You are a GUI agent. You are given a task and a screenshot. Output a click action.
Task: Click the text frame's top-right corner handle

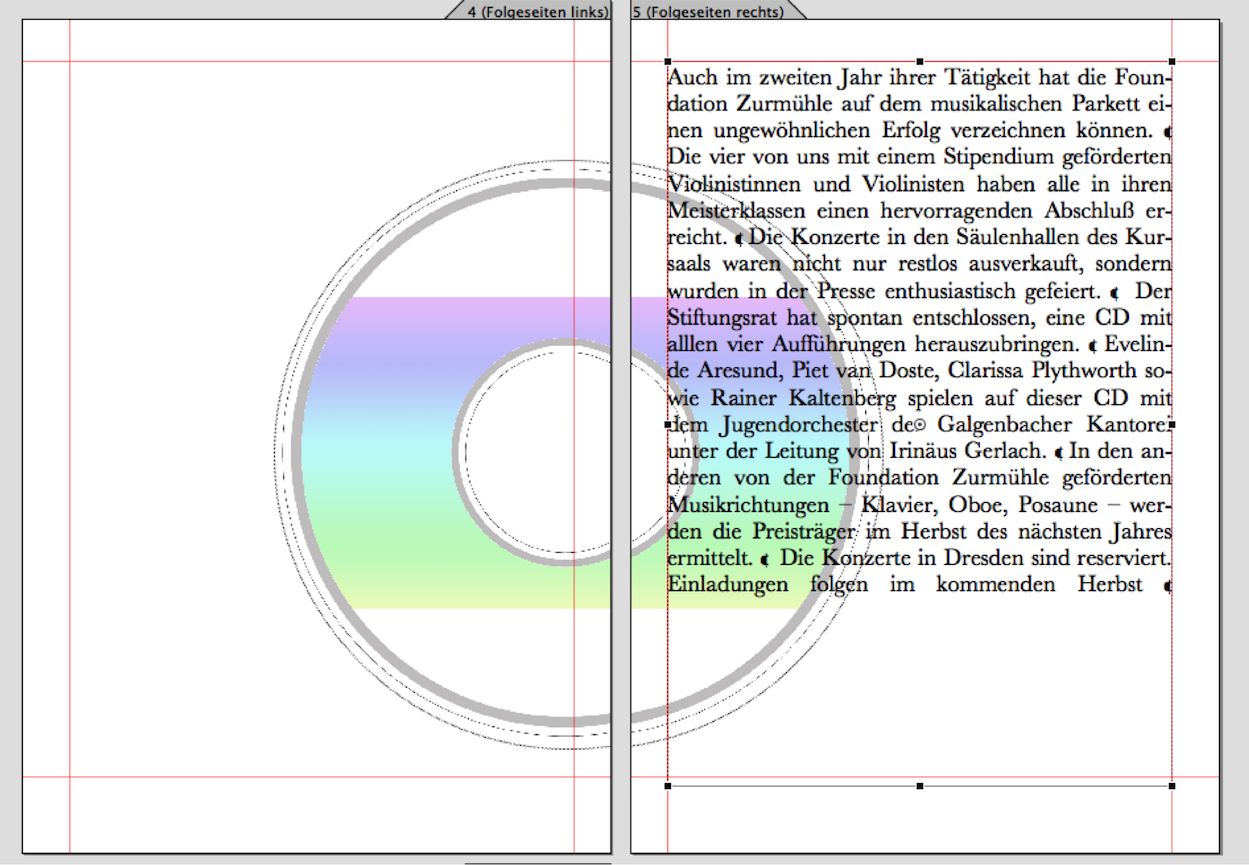tap(1172, 62)
